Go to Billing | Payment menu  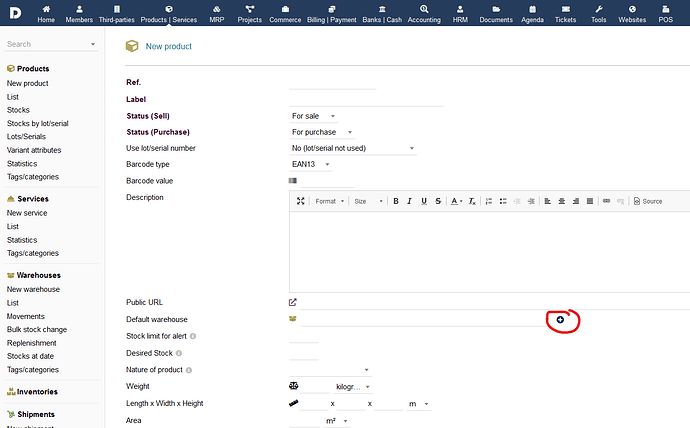(x=332, y=14)
